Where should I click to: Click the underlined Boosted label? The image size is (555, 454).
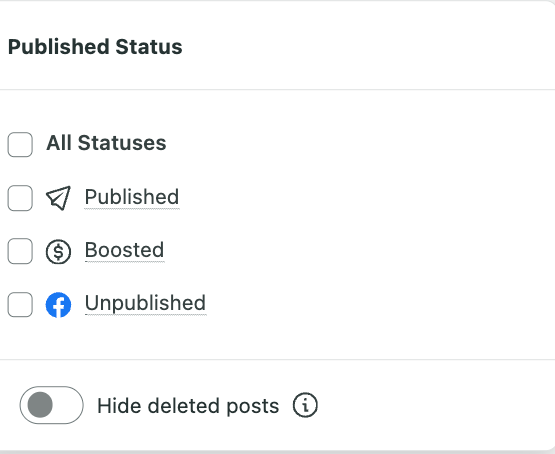[x=124, y=250]
